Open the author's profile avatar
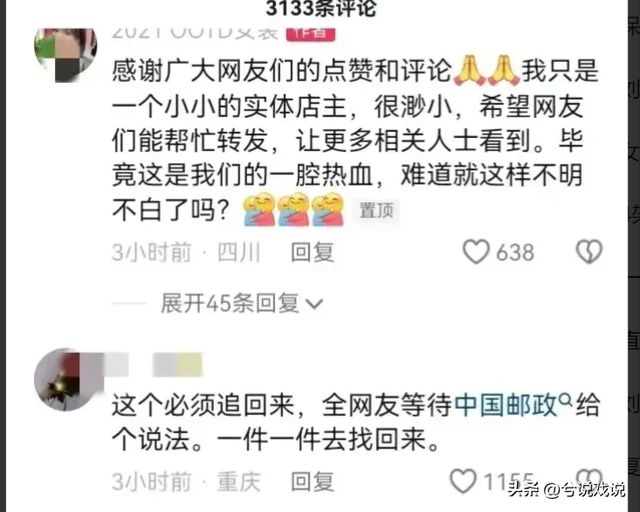640x512 pixels. coord(65,53)
